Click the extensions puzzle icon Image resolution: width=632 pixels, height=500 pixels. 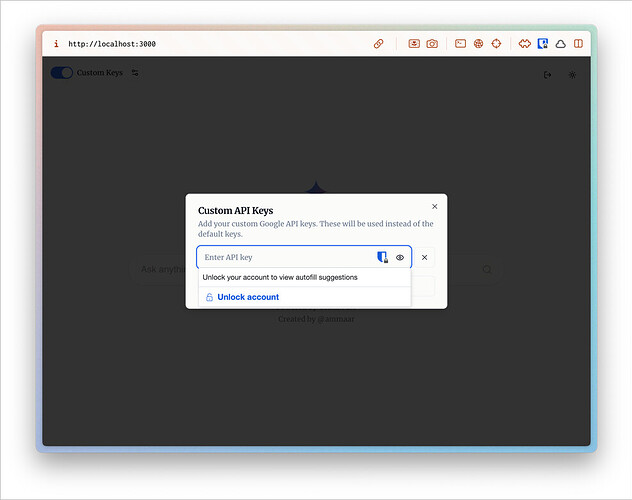pos(524,44)
